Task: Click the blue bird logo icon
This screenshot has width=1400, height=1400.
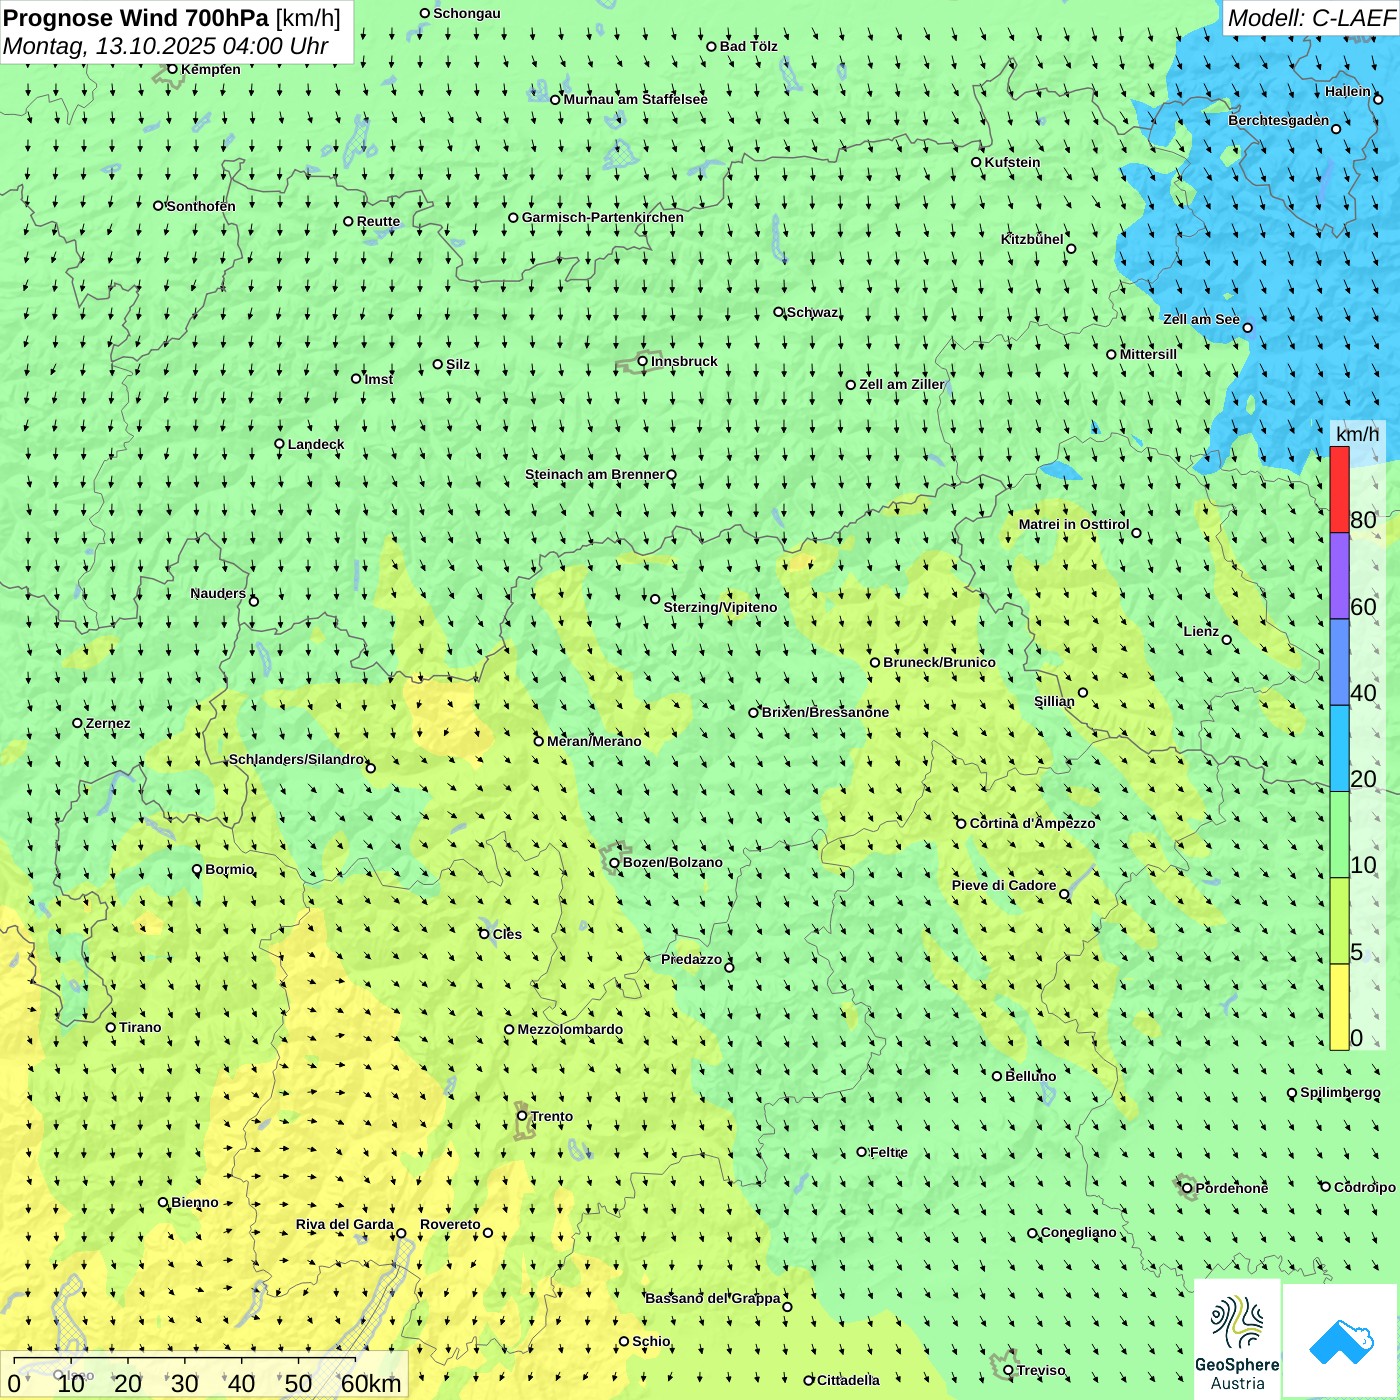Action: tap(1341, 1342)
